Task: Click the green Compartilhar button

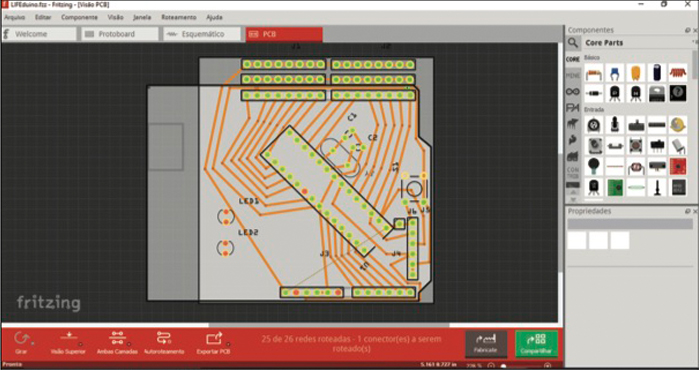Action: [x=536, y=344]
